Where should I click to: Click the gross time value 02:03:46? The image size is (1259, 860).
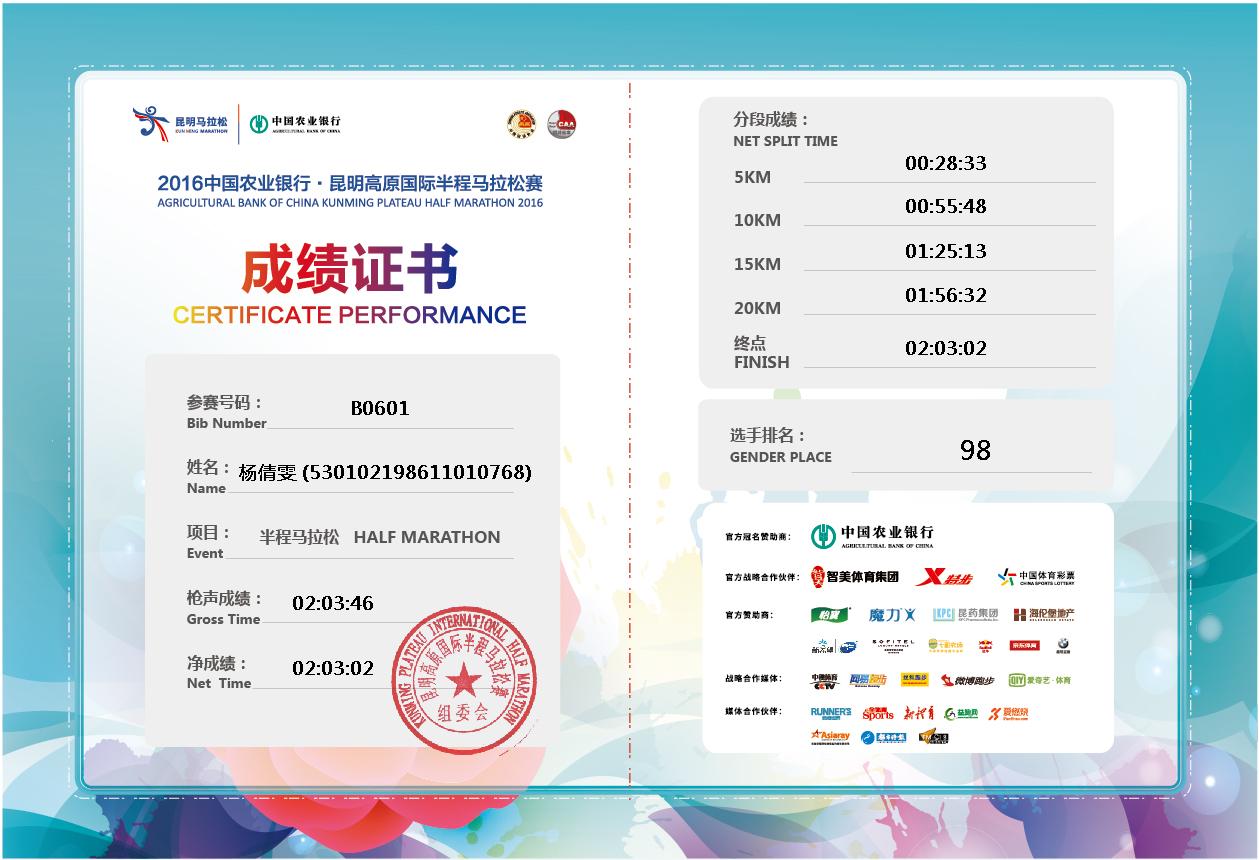(333, 603)
